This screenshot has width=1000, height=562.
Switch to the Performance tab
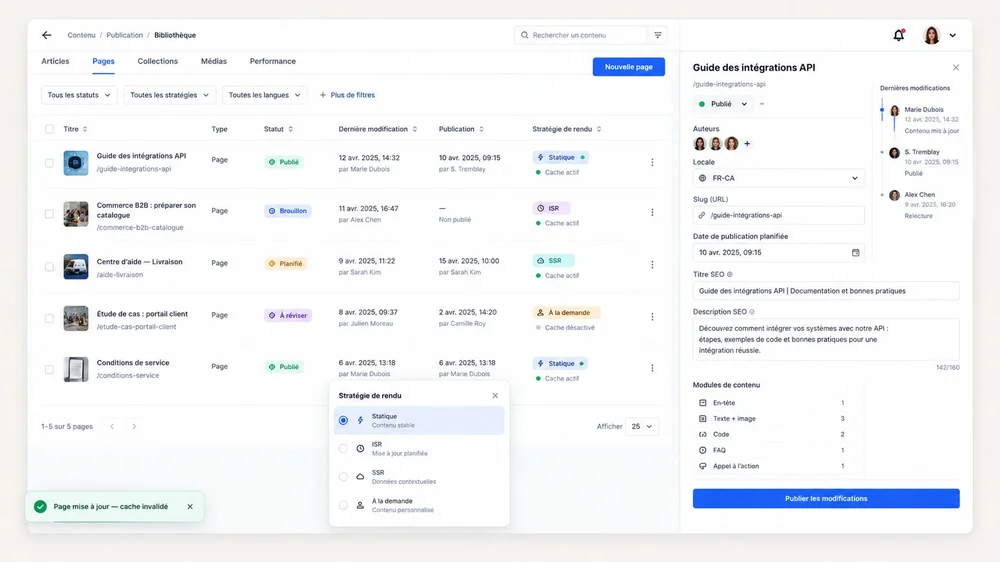click(x=272, y=61)
